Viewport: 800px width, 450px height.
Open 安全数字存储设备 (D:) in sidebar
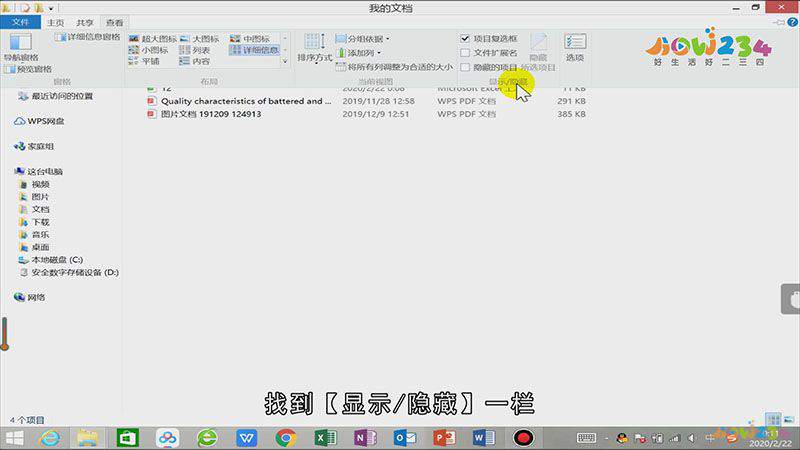tap(69, 272)
